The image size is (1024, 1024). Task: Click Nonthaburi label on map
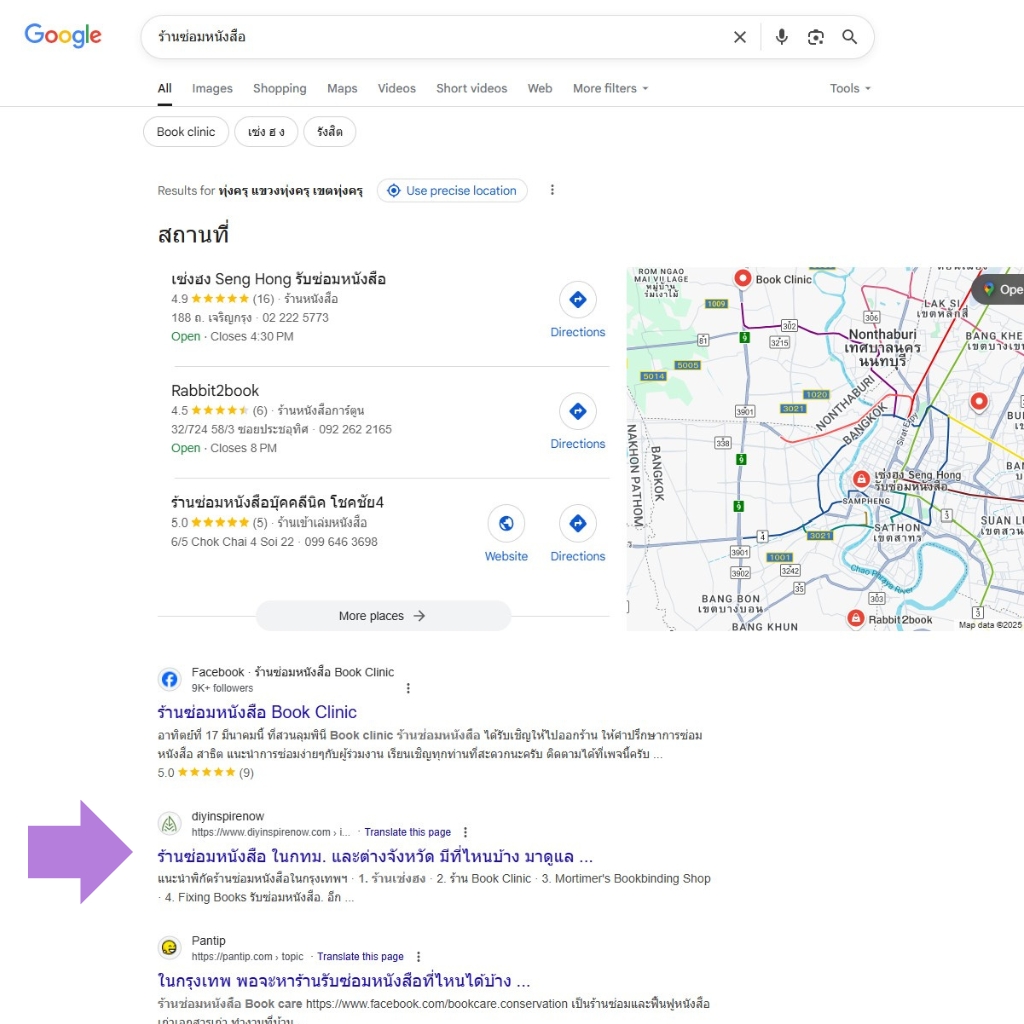pyautogui.click(x=882, y=334)
